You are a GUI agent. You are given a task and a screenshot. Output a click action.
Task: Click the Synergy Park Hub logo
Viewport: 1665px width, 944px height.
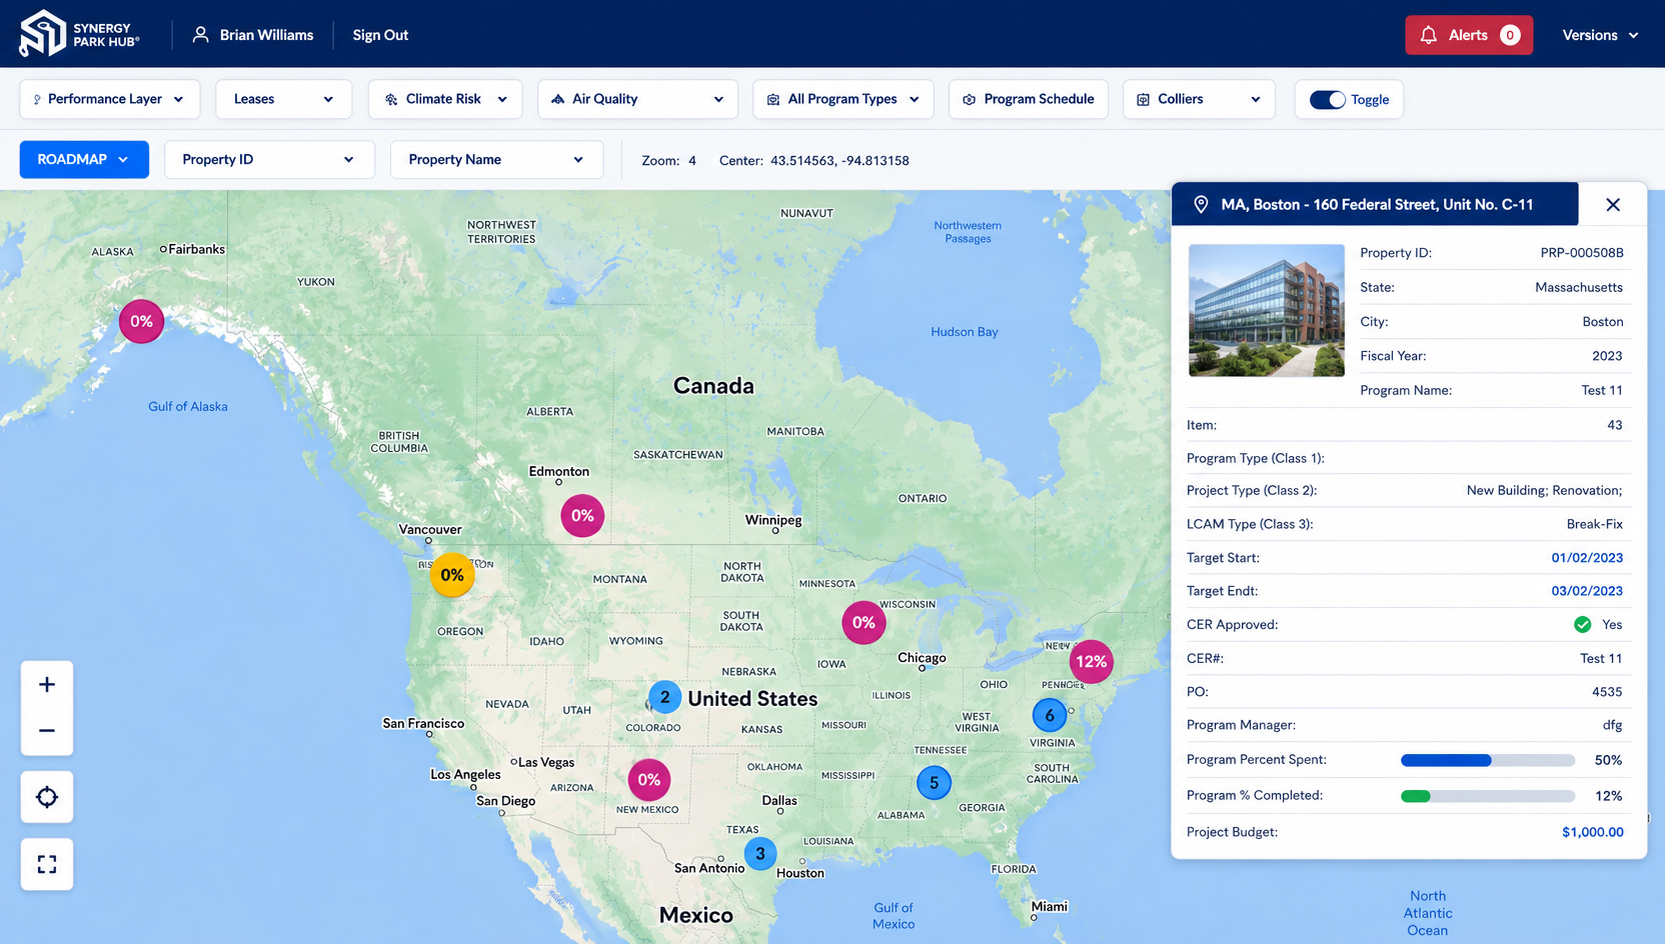coord(79,34)
